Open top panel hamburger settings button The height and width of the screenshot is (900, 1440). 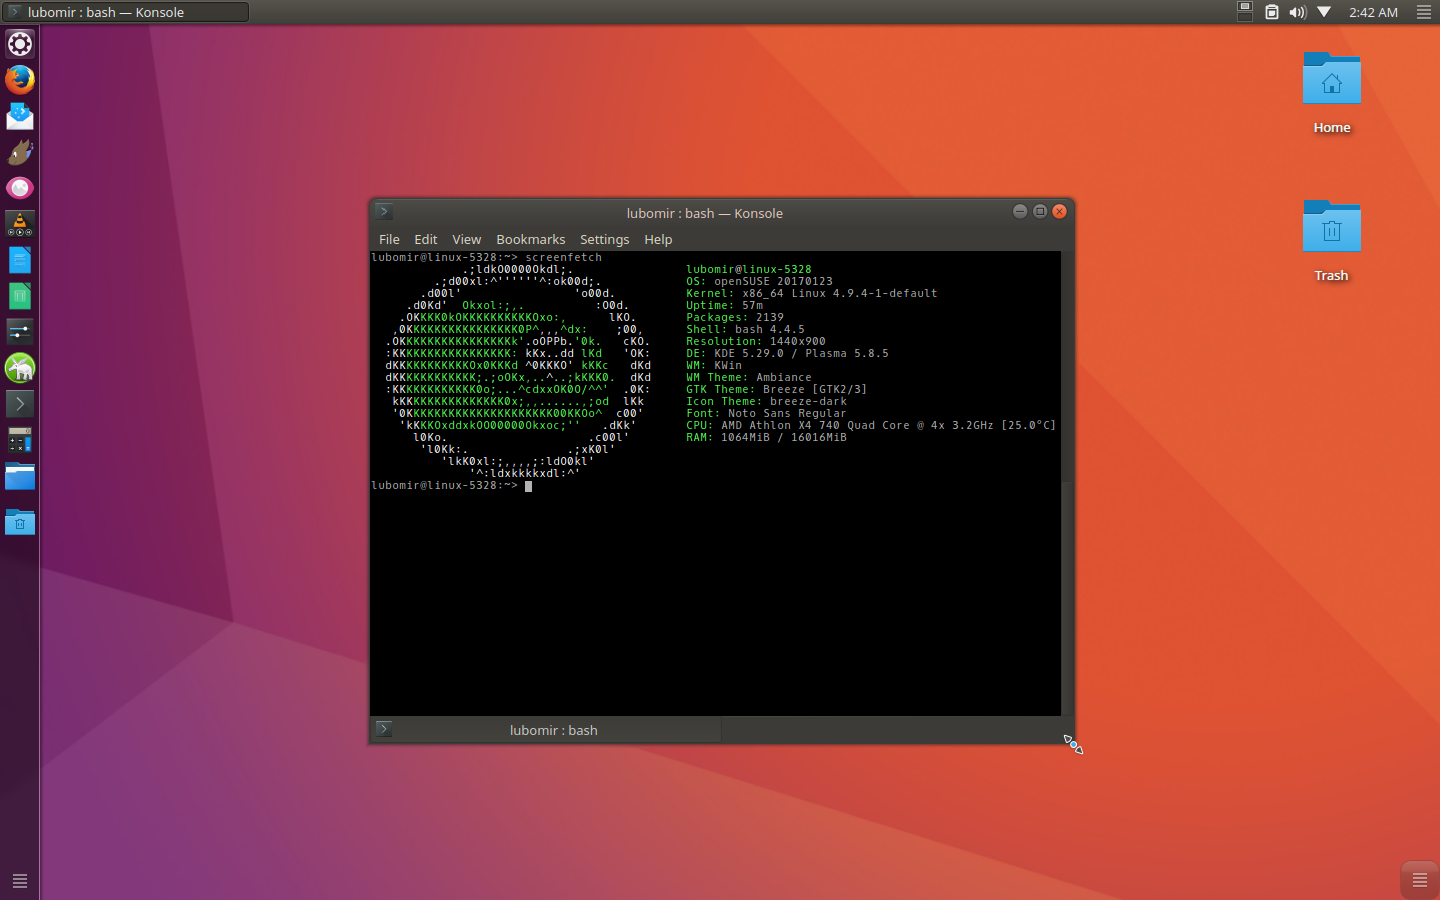click(x=1424, y=12)
